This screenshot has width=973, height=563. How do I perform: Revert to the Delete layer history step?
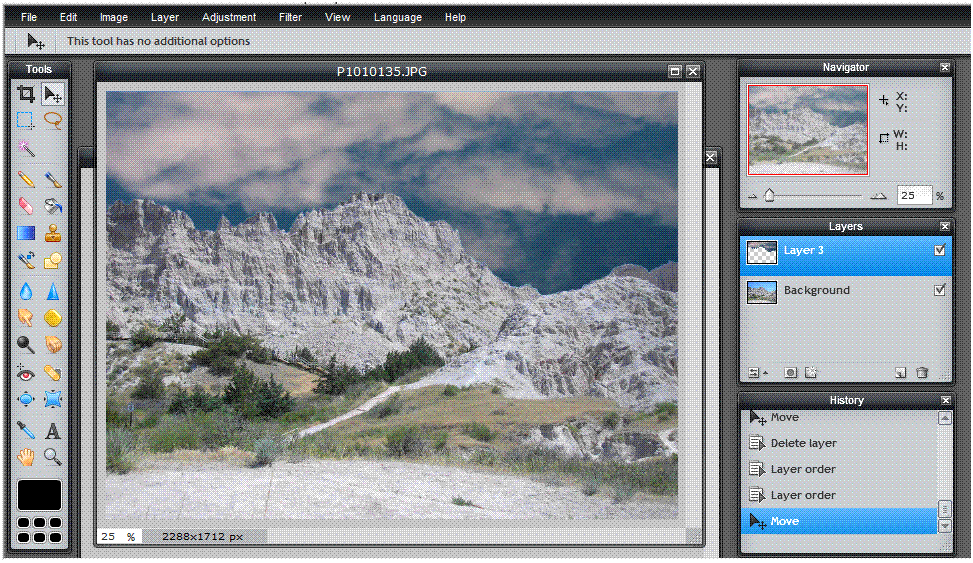coord(803,443)
